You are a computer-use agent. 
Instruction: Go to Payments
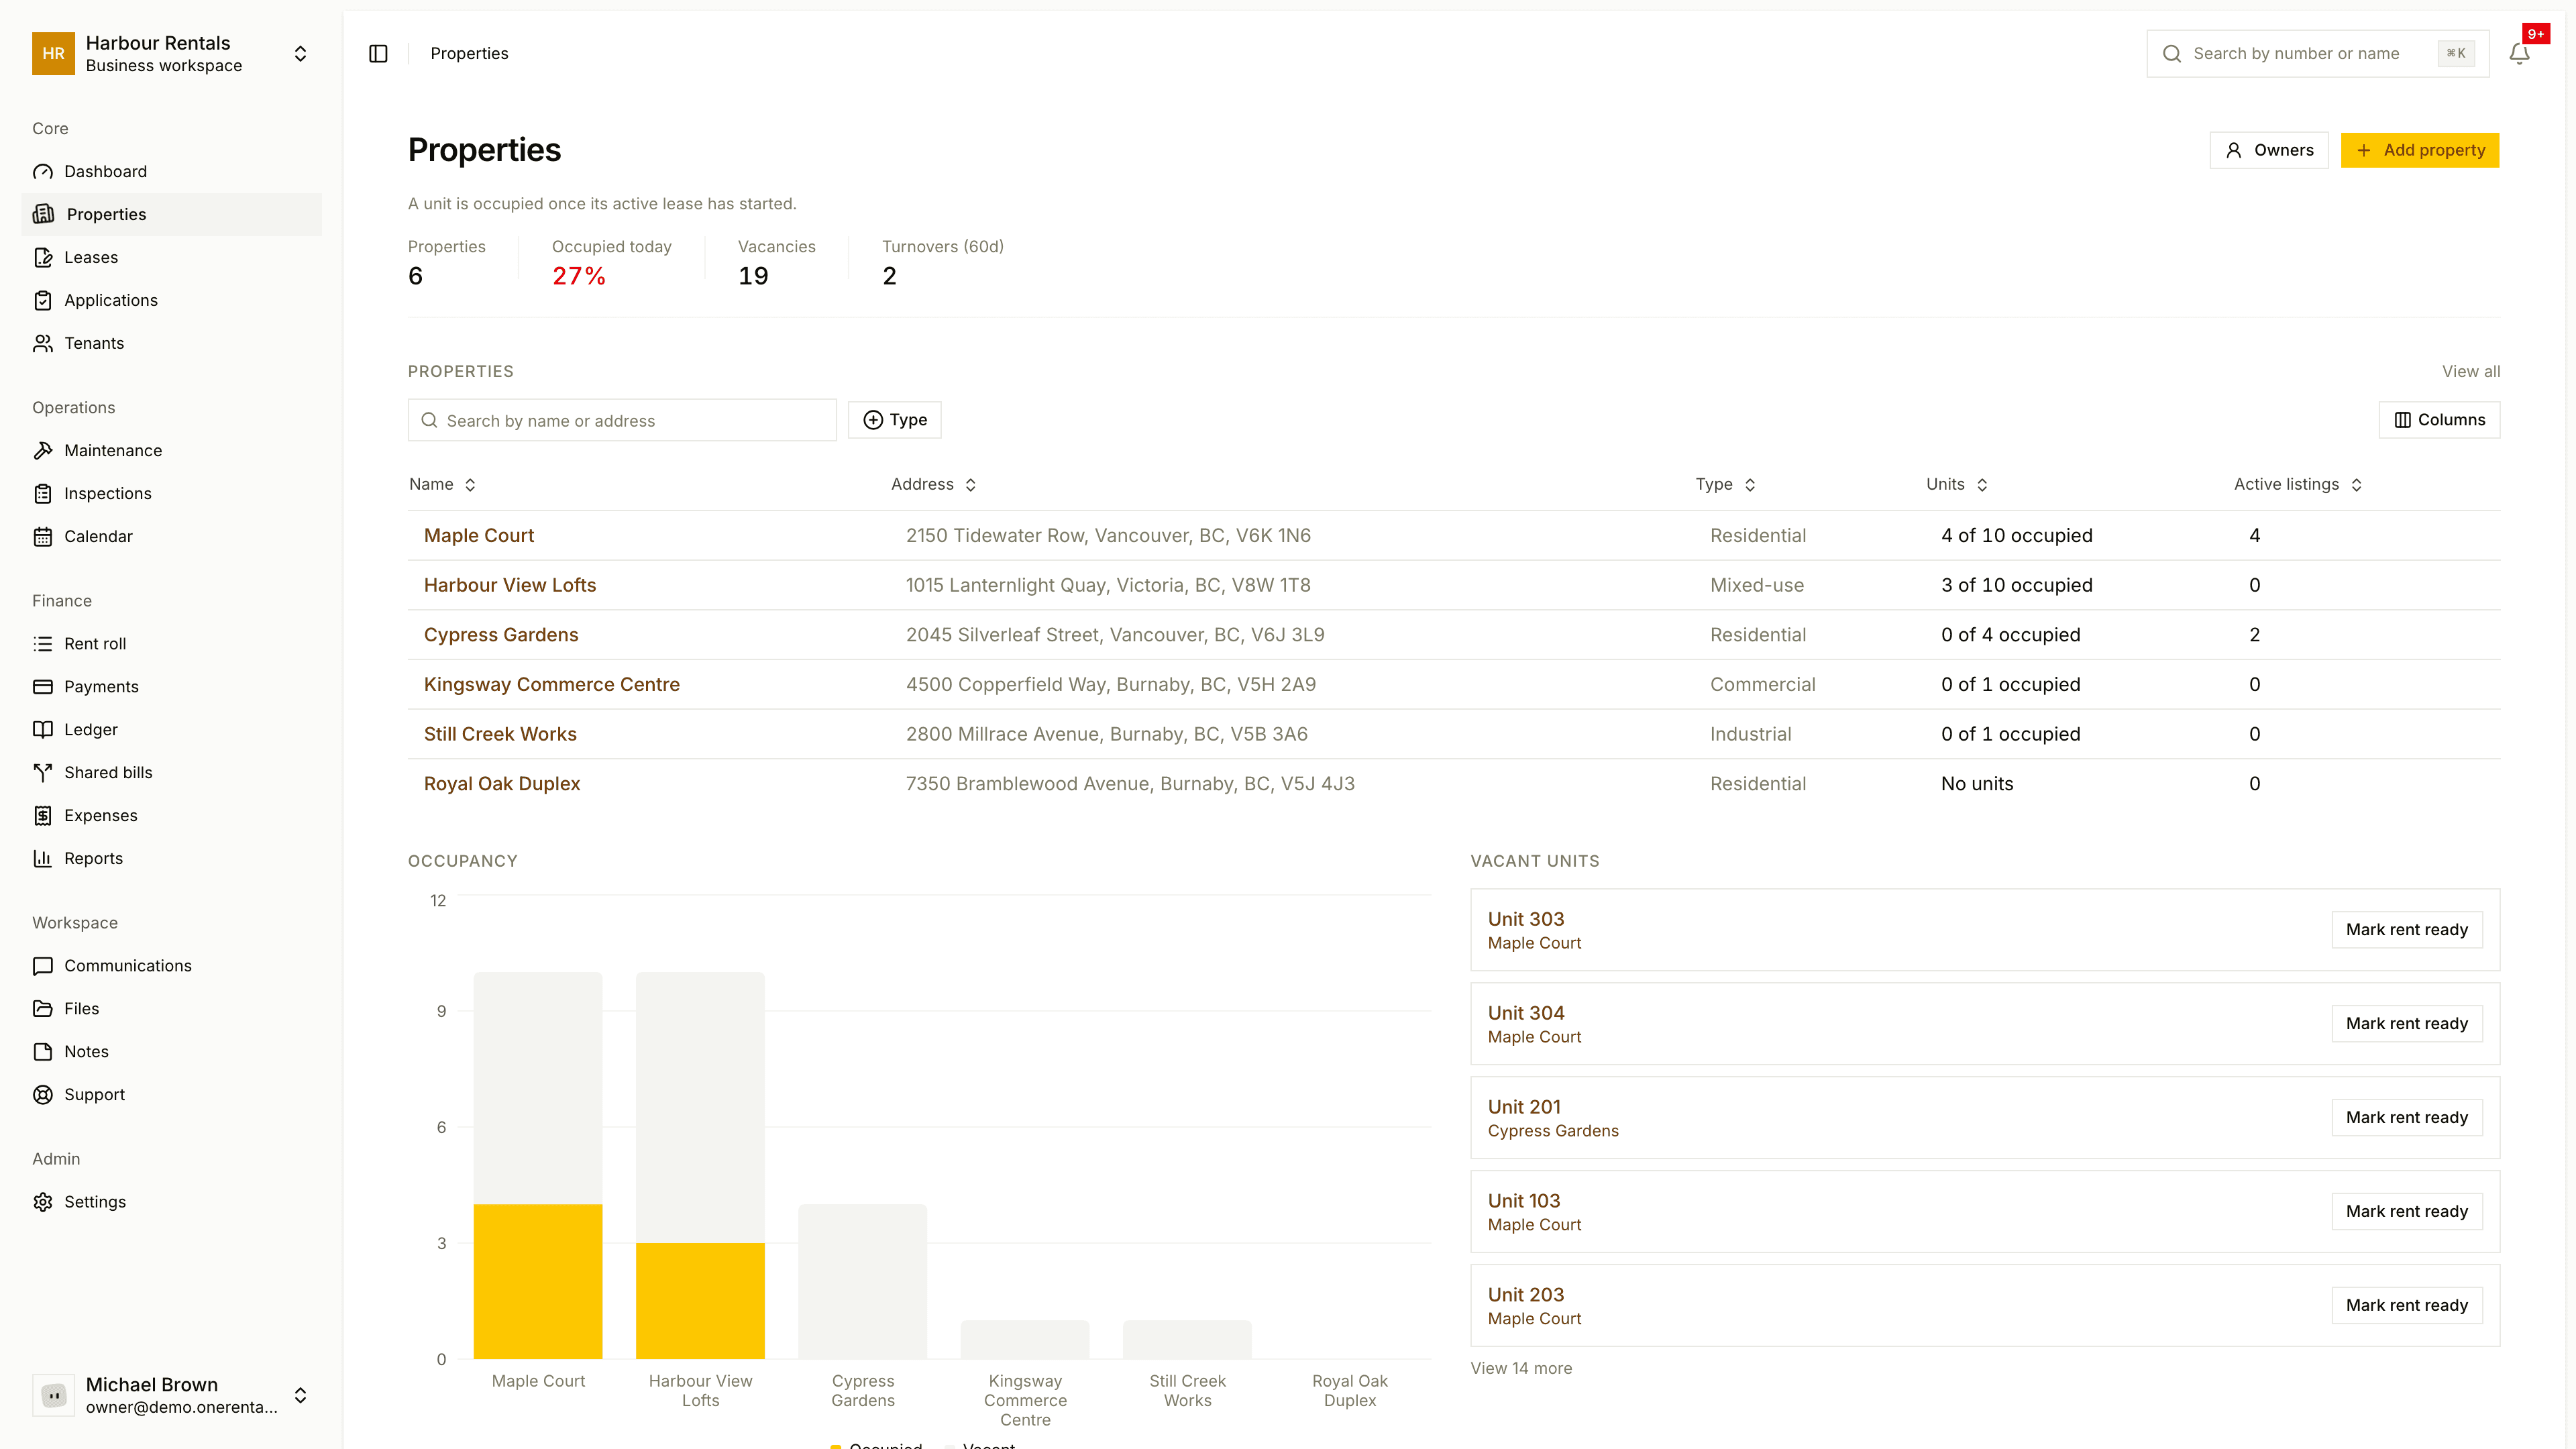click(x=171, y=686)
